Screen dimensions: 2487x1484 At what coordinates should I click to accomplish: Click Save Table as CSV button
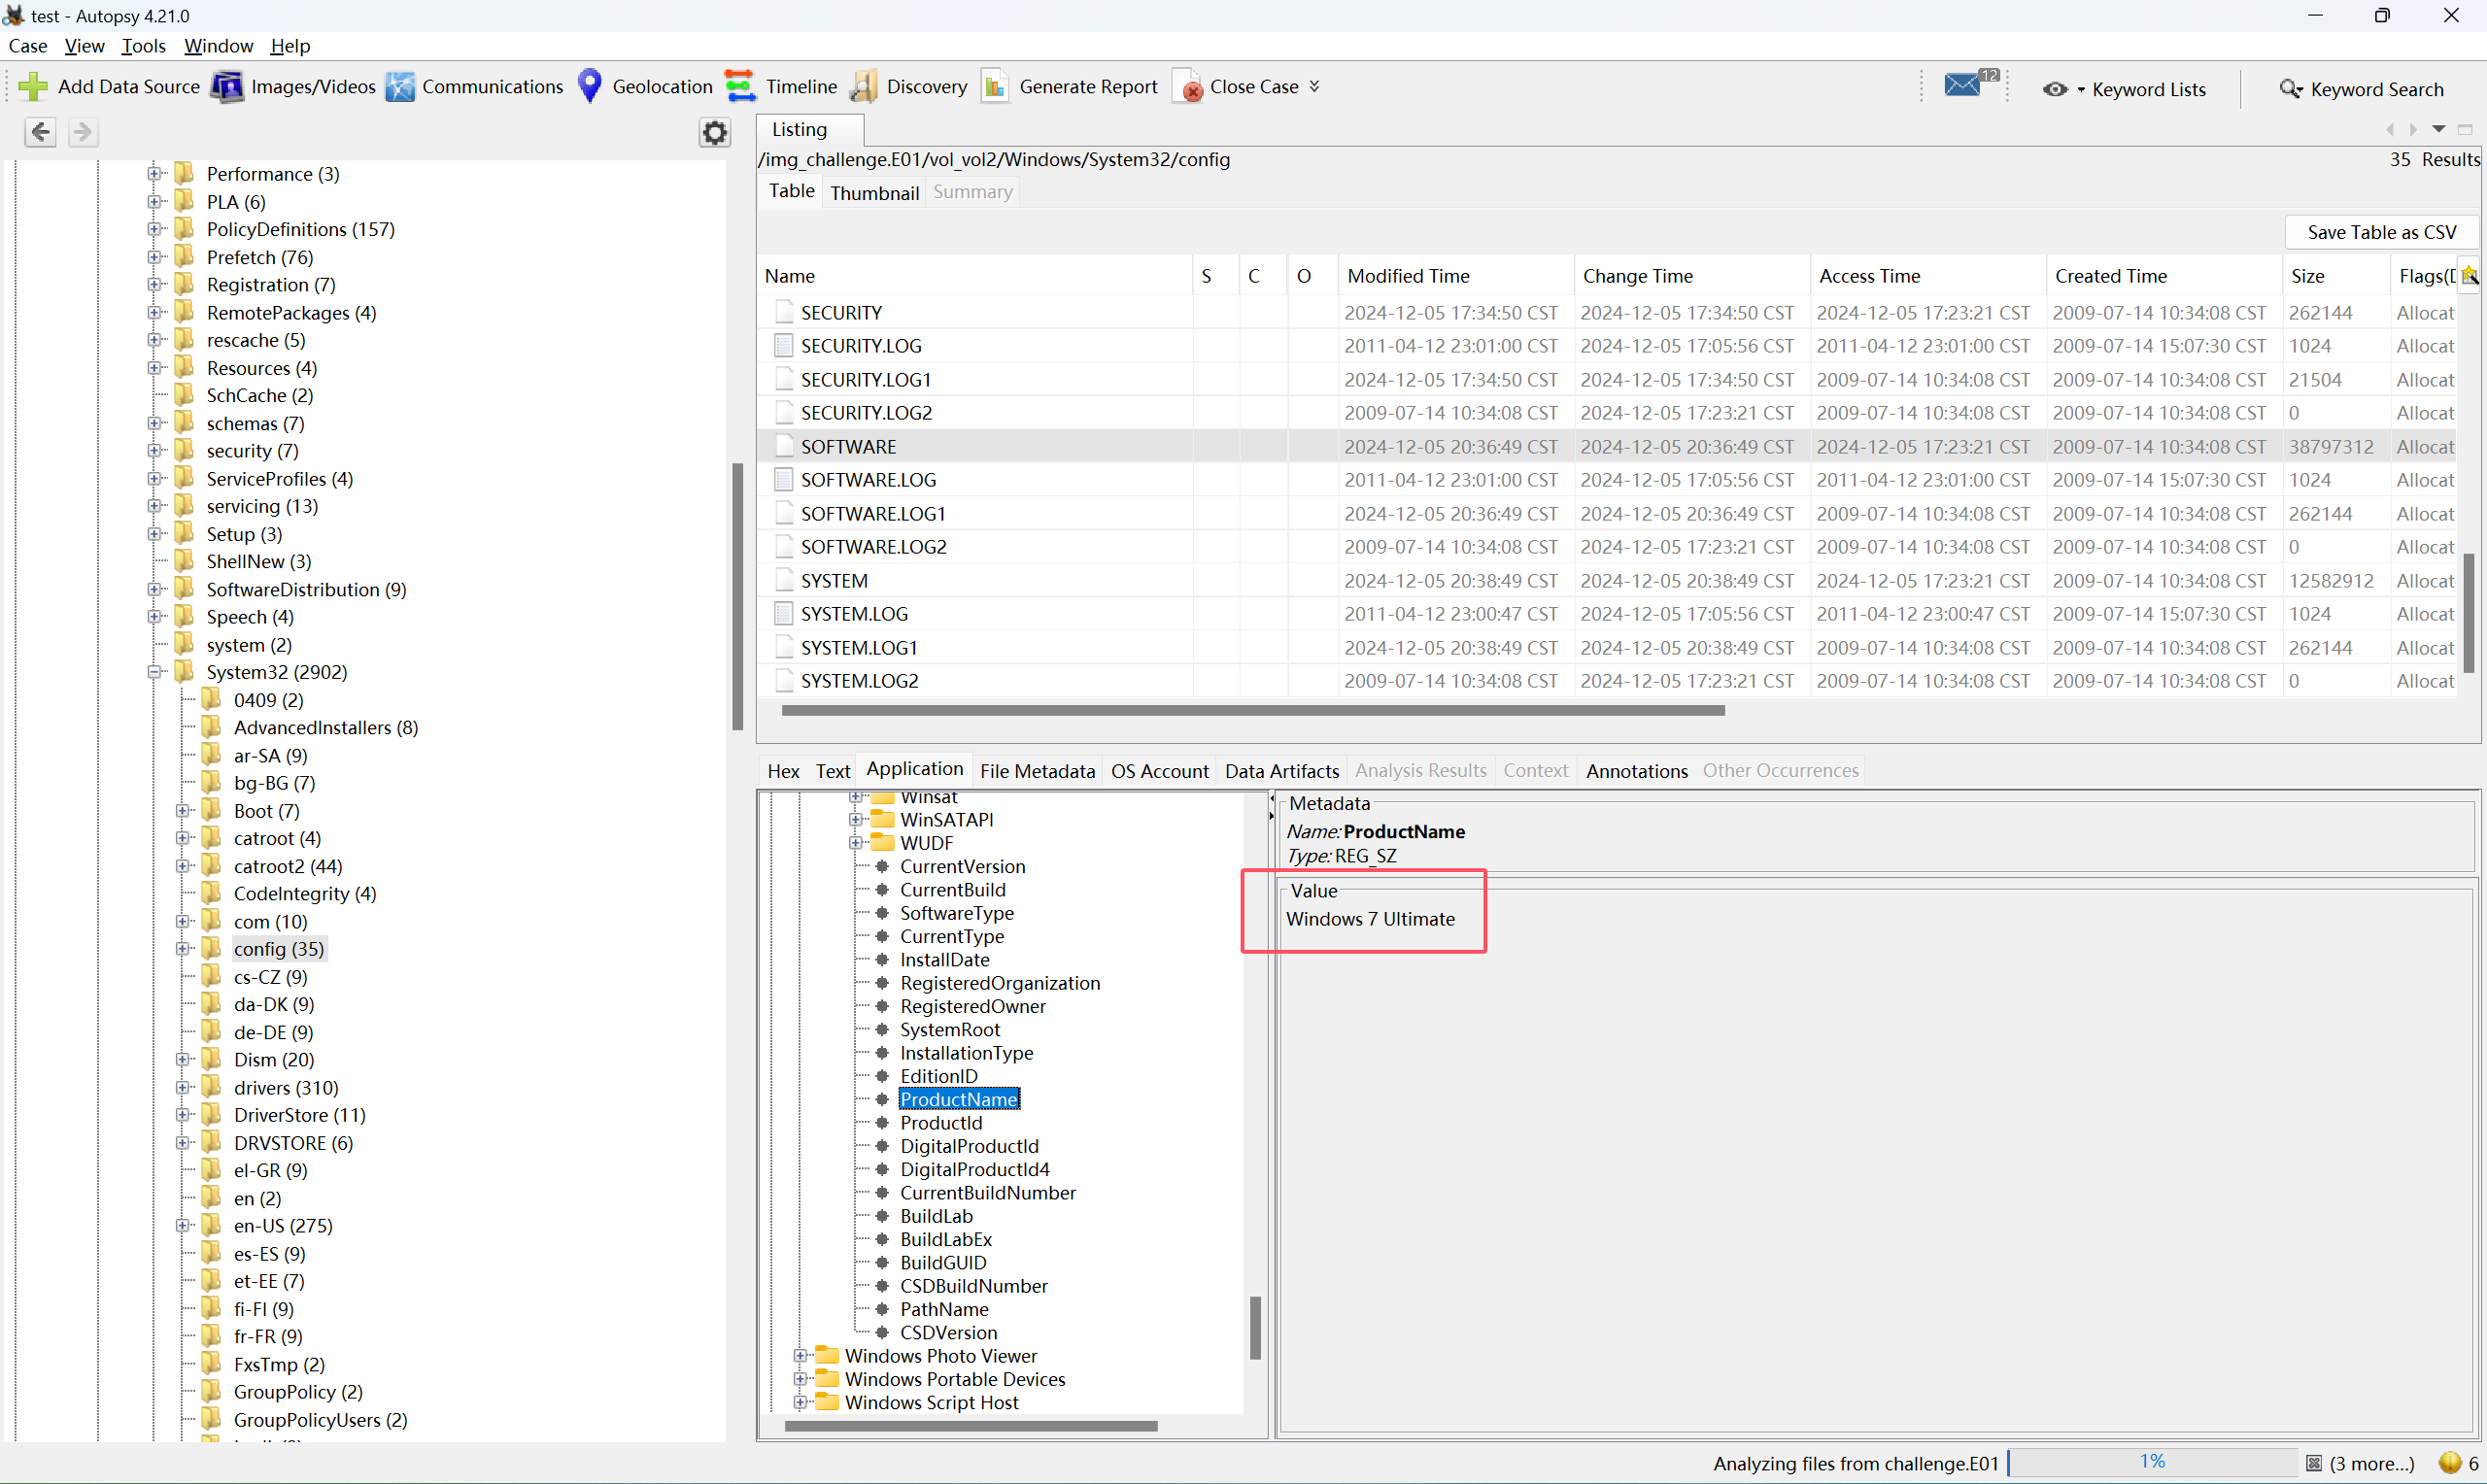(x=2381, y=232)
